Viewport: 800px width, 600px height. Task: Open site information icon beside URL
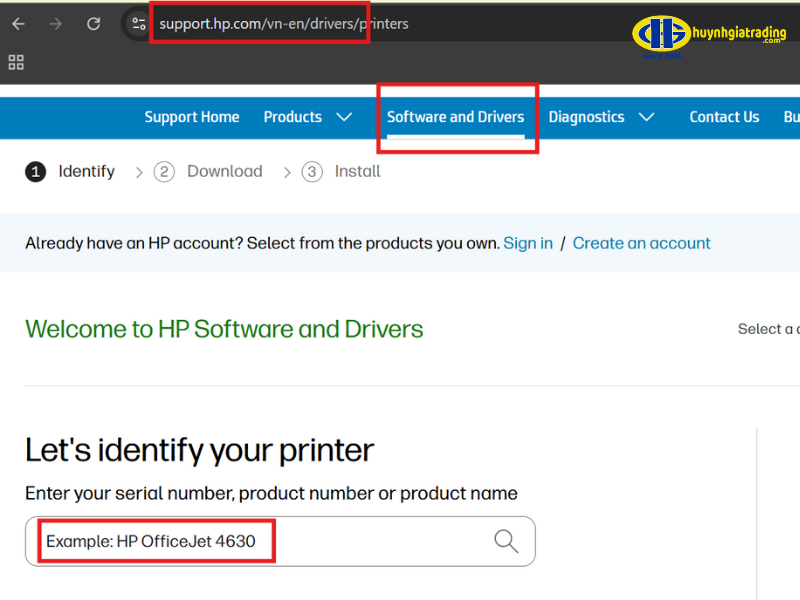[139, 24]
